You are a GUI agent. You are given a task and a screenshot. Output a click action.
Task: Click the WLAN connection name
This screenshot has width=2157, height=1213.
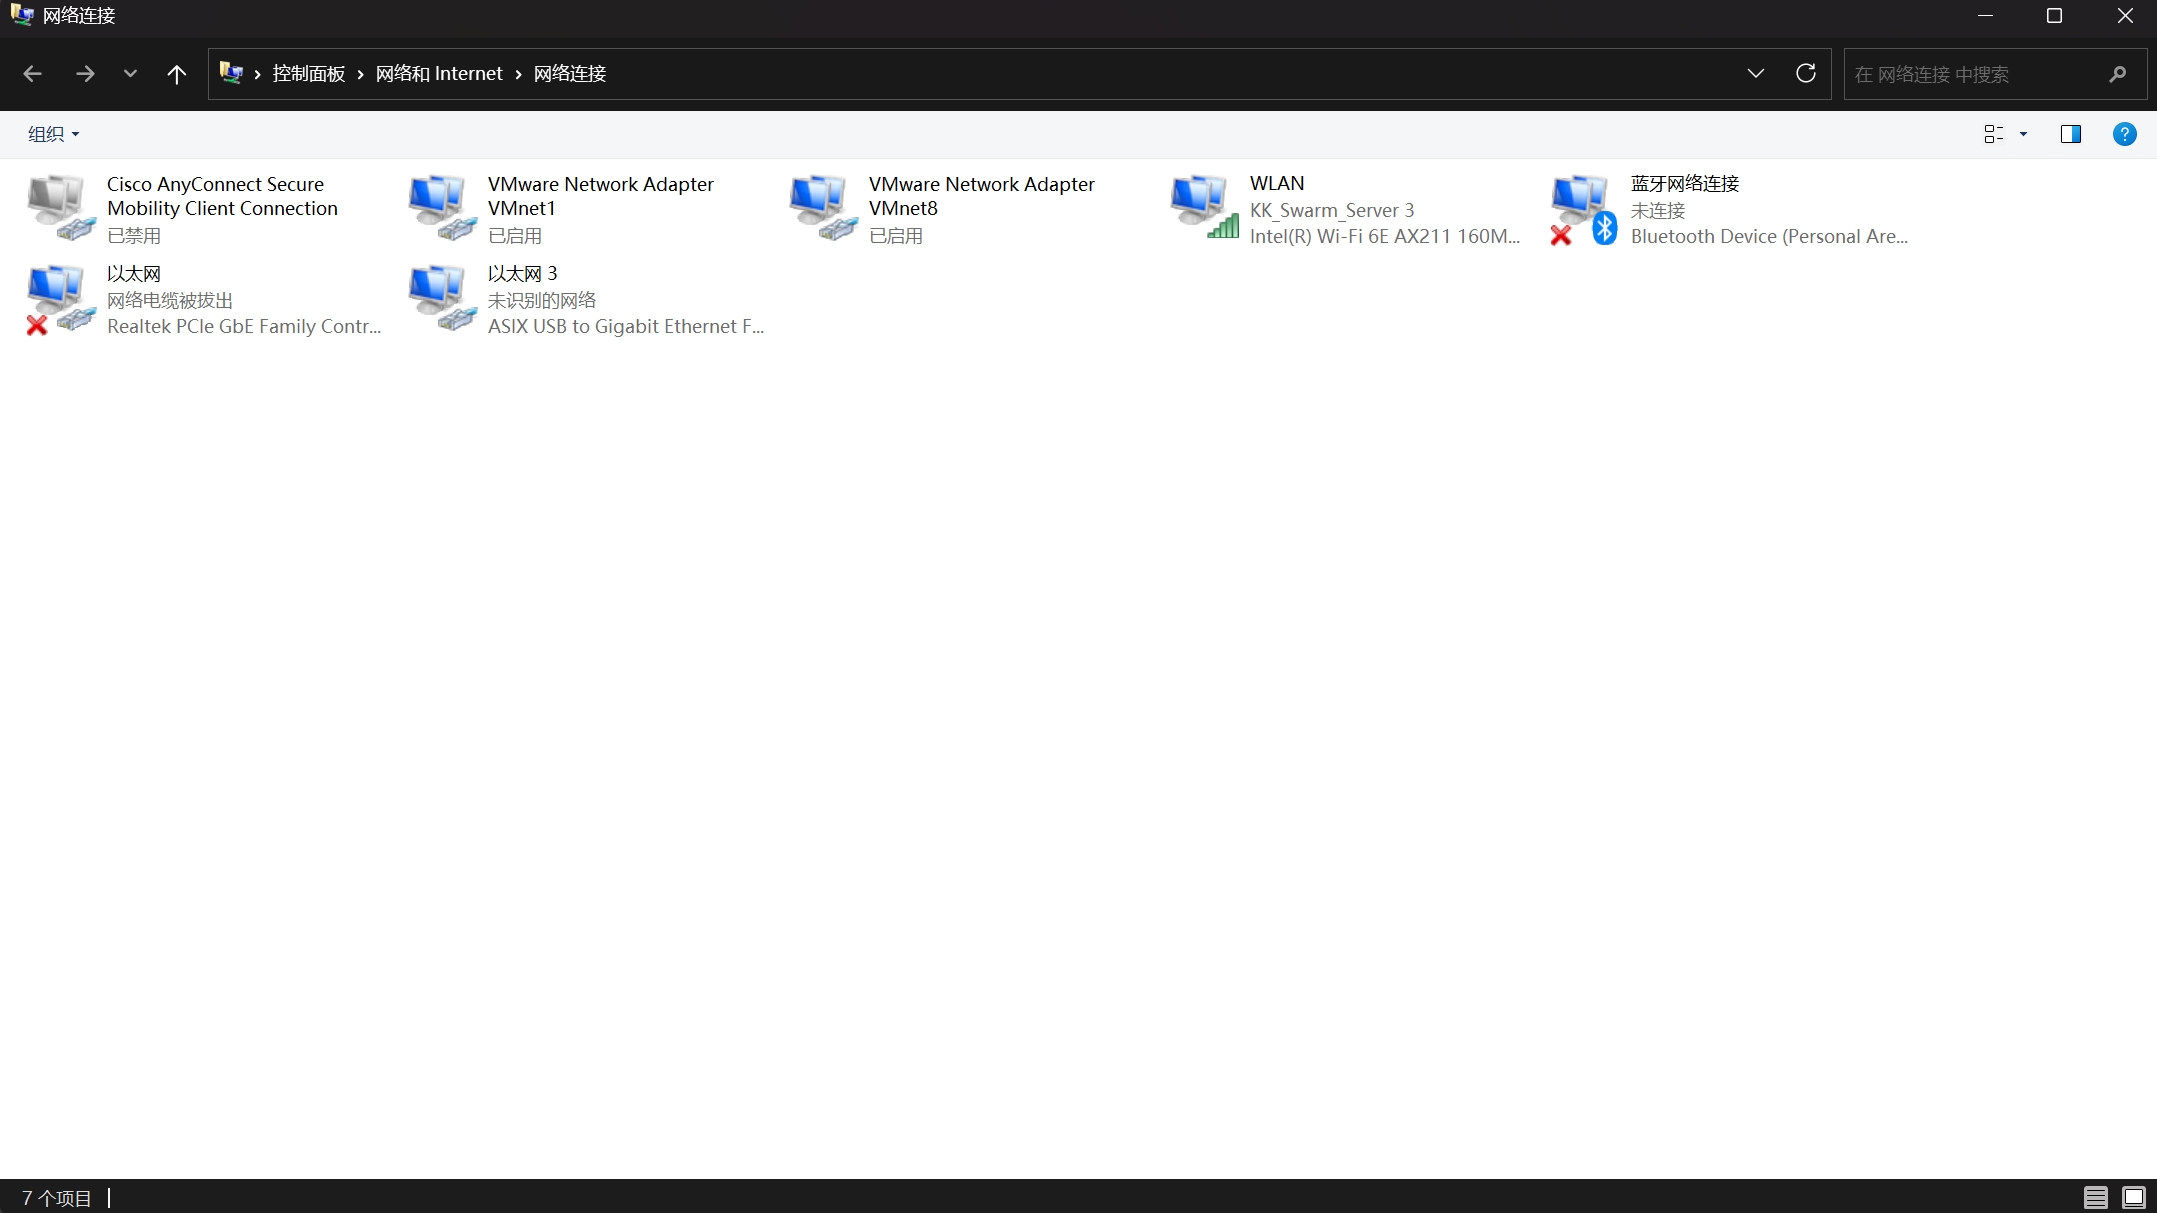(x=1277, y=183)
